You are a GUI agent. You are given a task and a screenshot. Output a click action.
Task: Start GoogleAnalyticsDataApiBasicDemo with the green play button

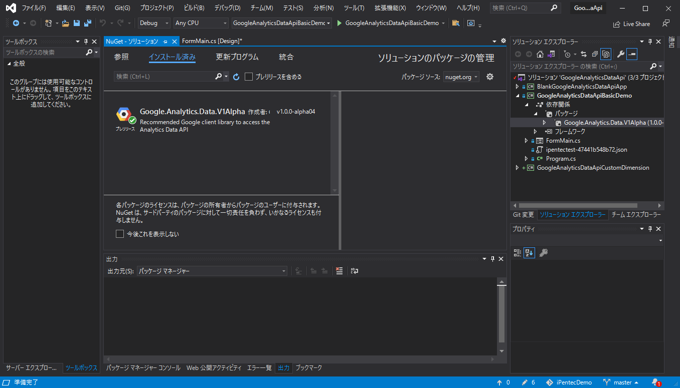tap(339, 23)
